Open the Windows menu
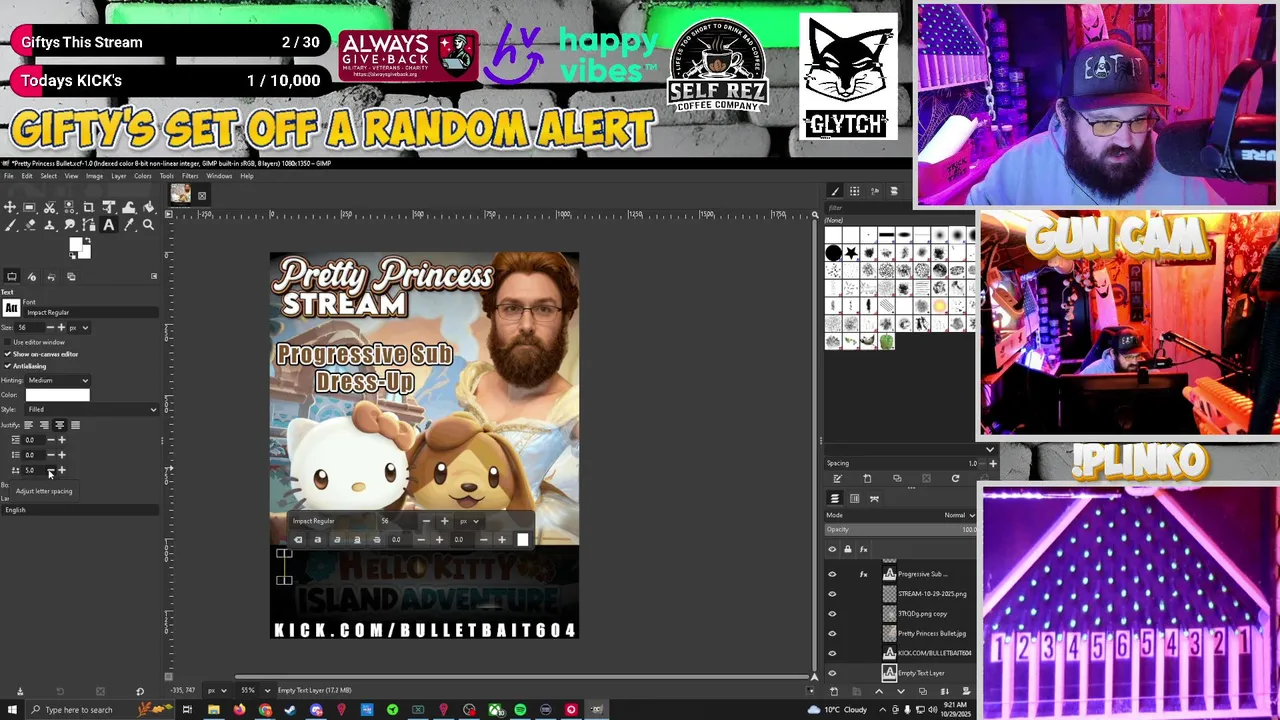 click(219, 176)
